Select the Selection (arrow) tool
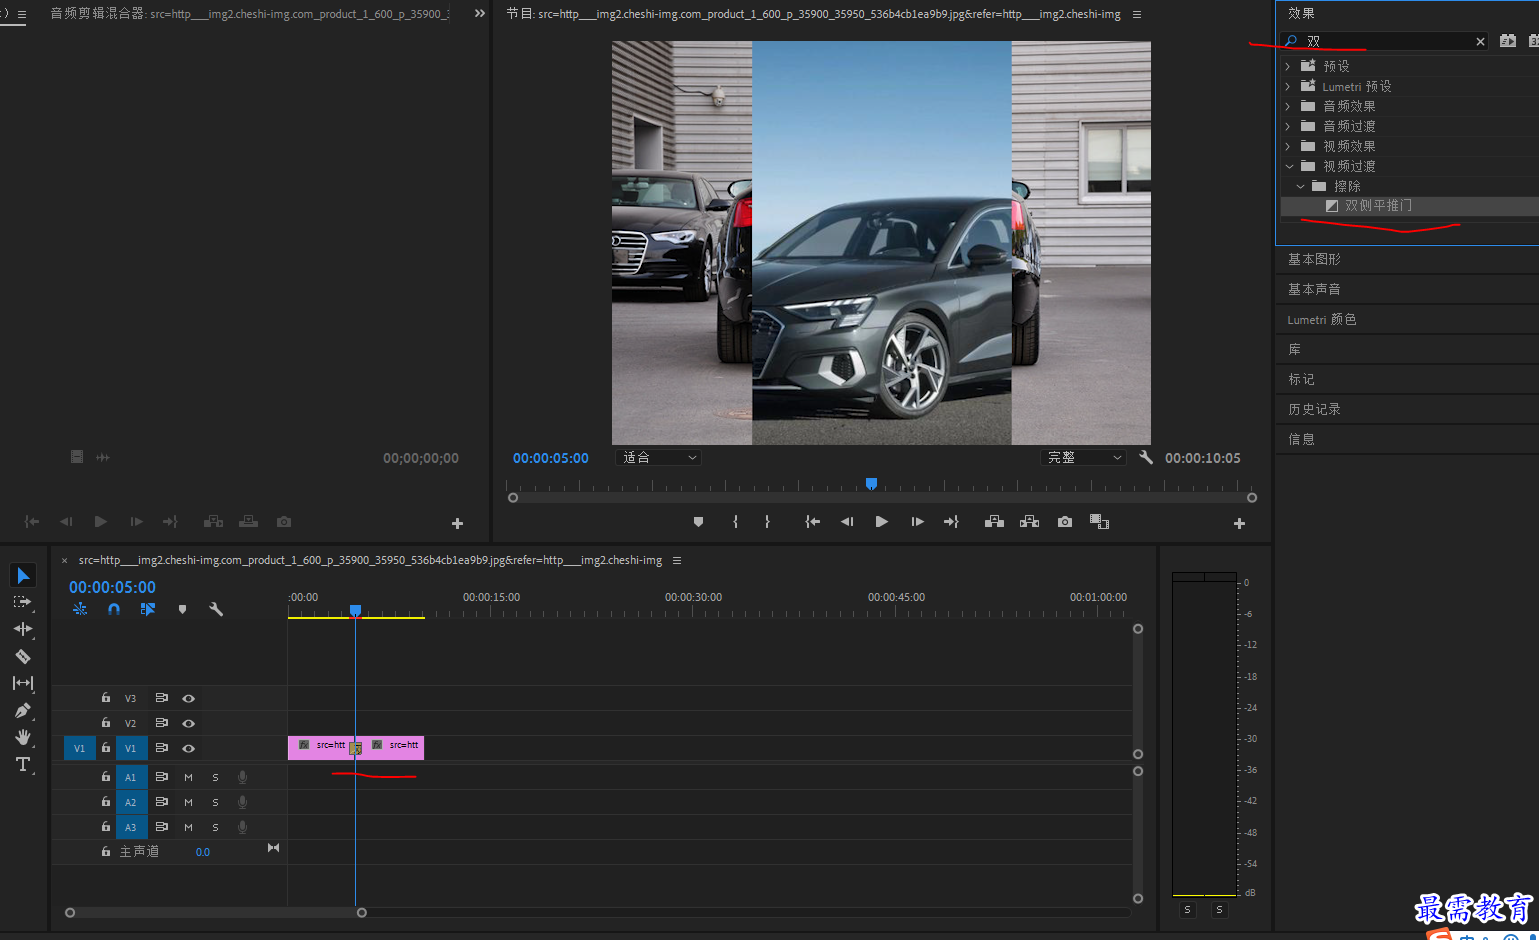 (x=23, y=575)
